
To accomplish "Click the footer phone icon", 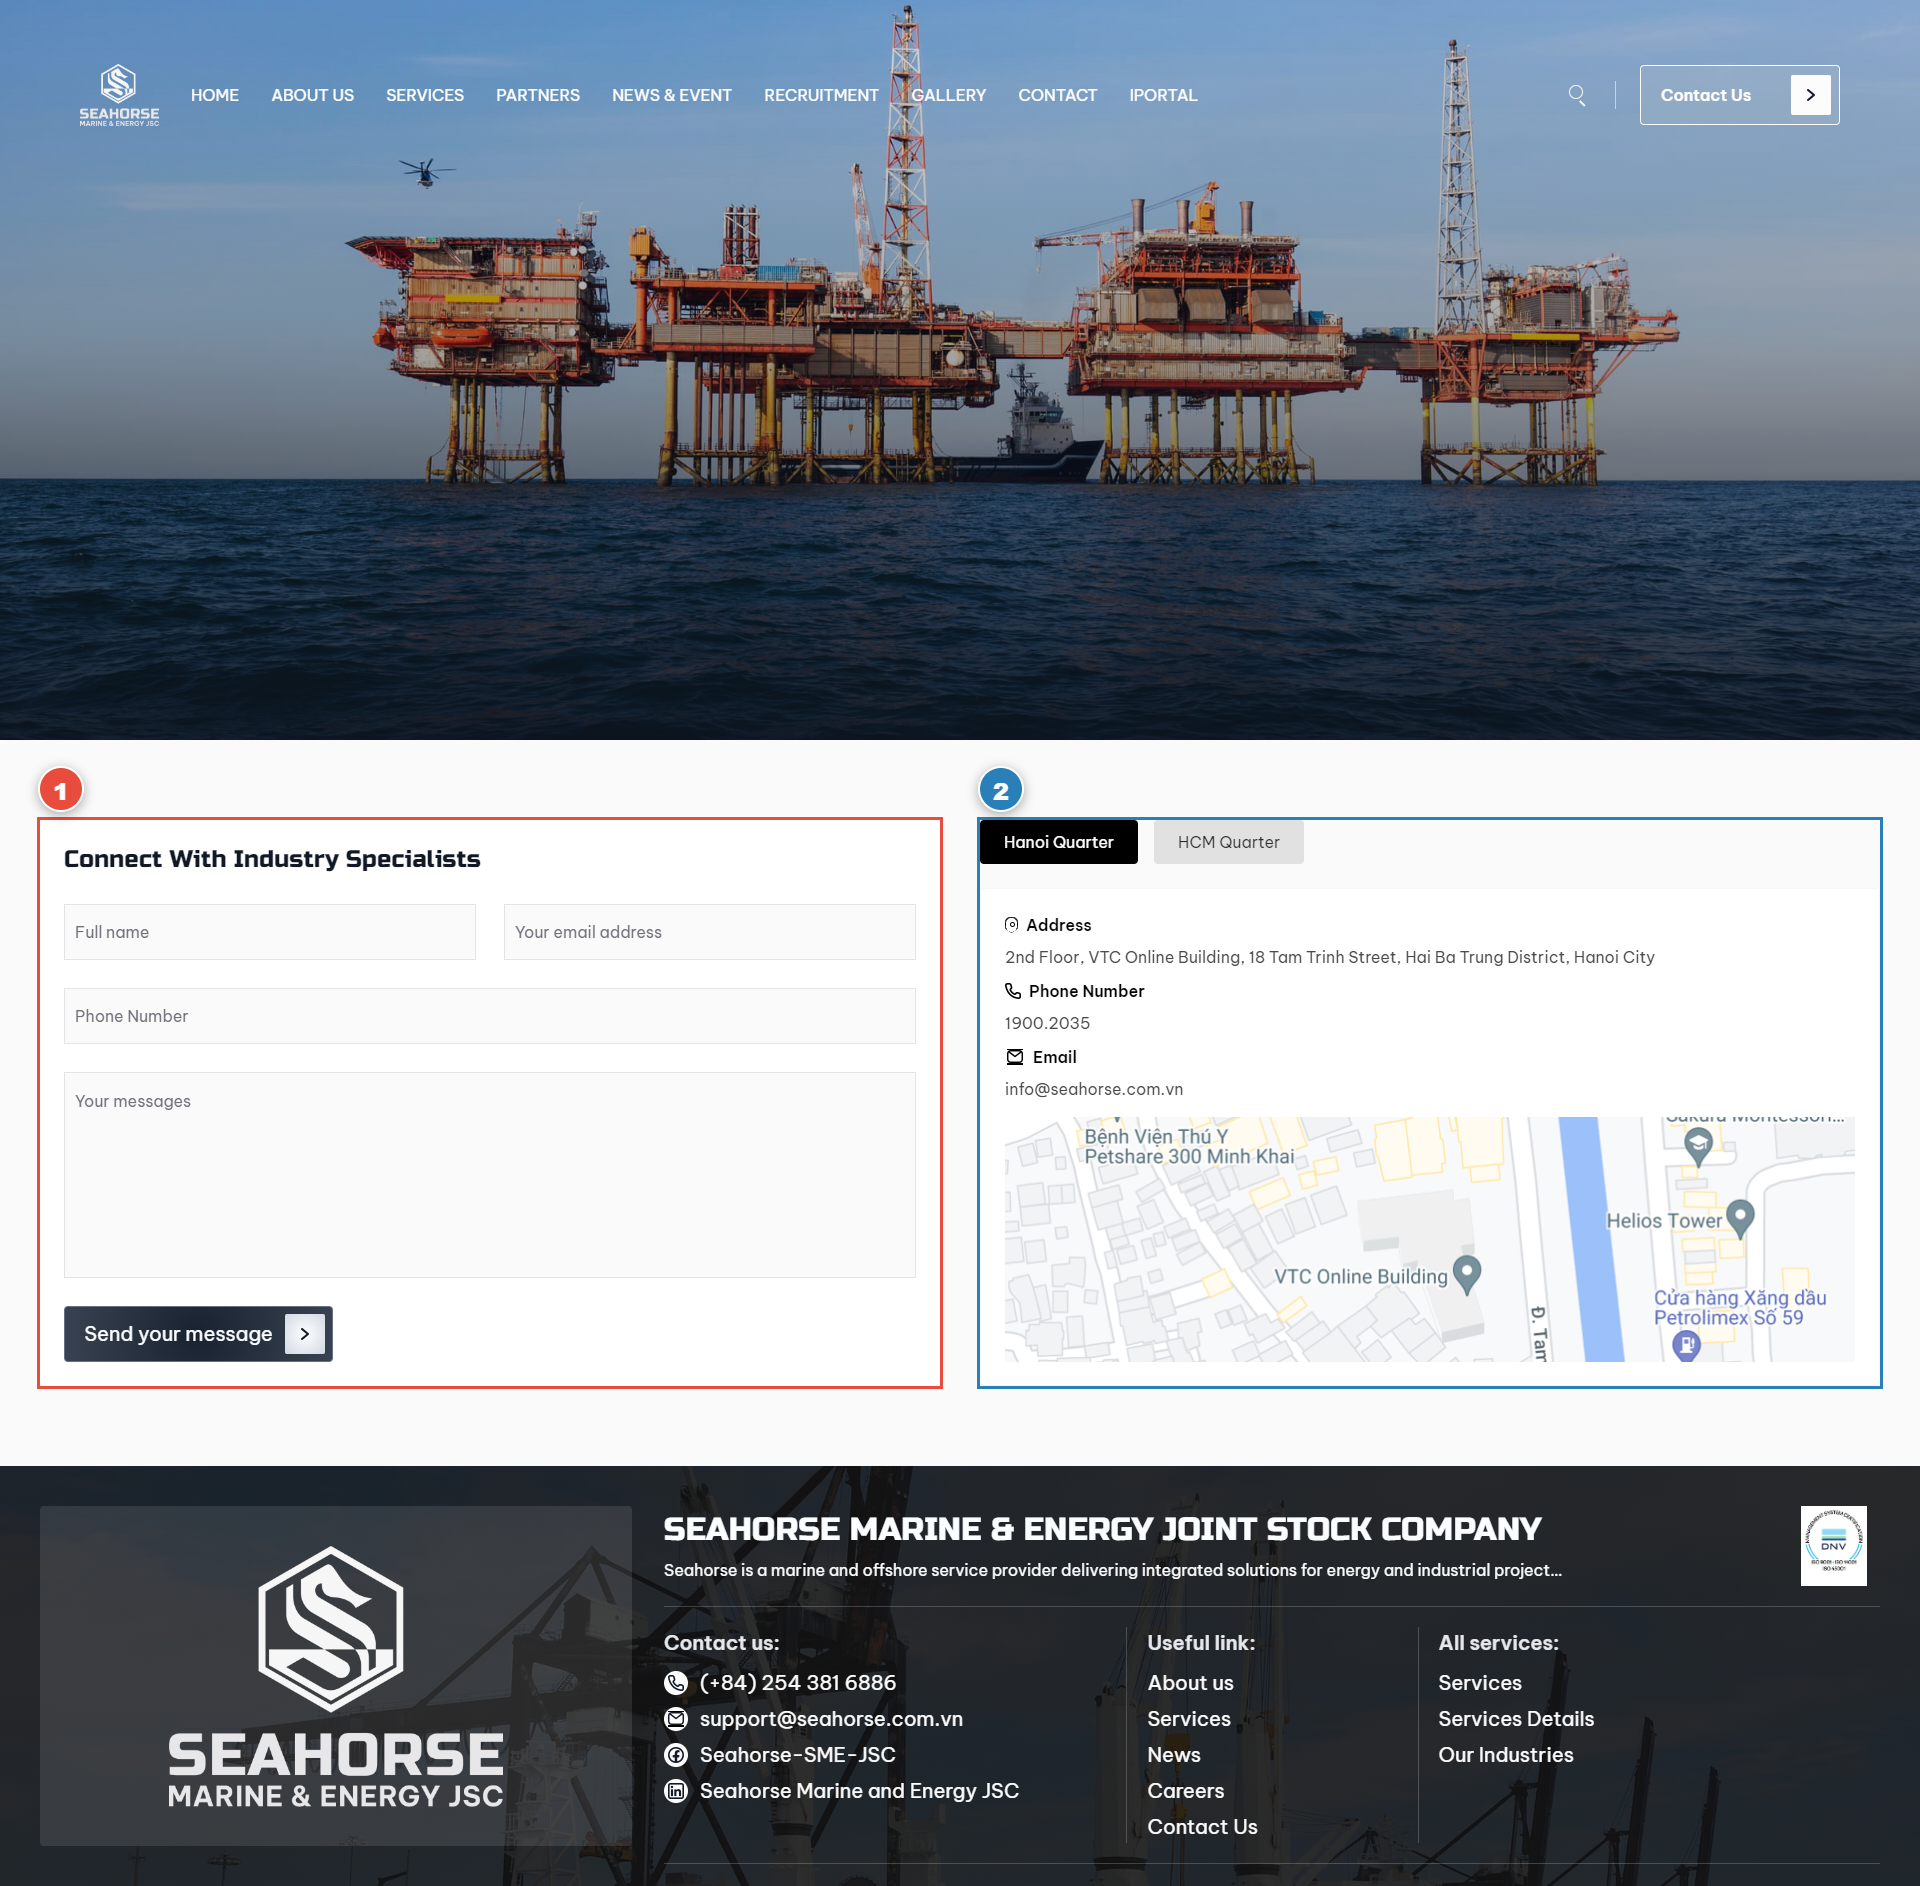I will [677, 1683].
